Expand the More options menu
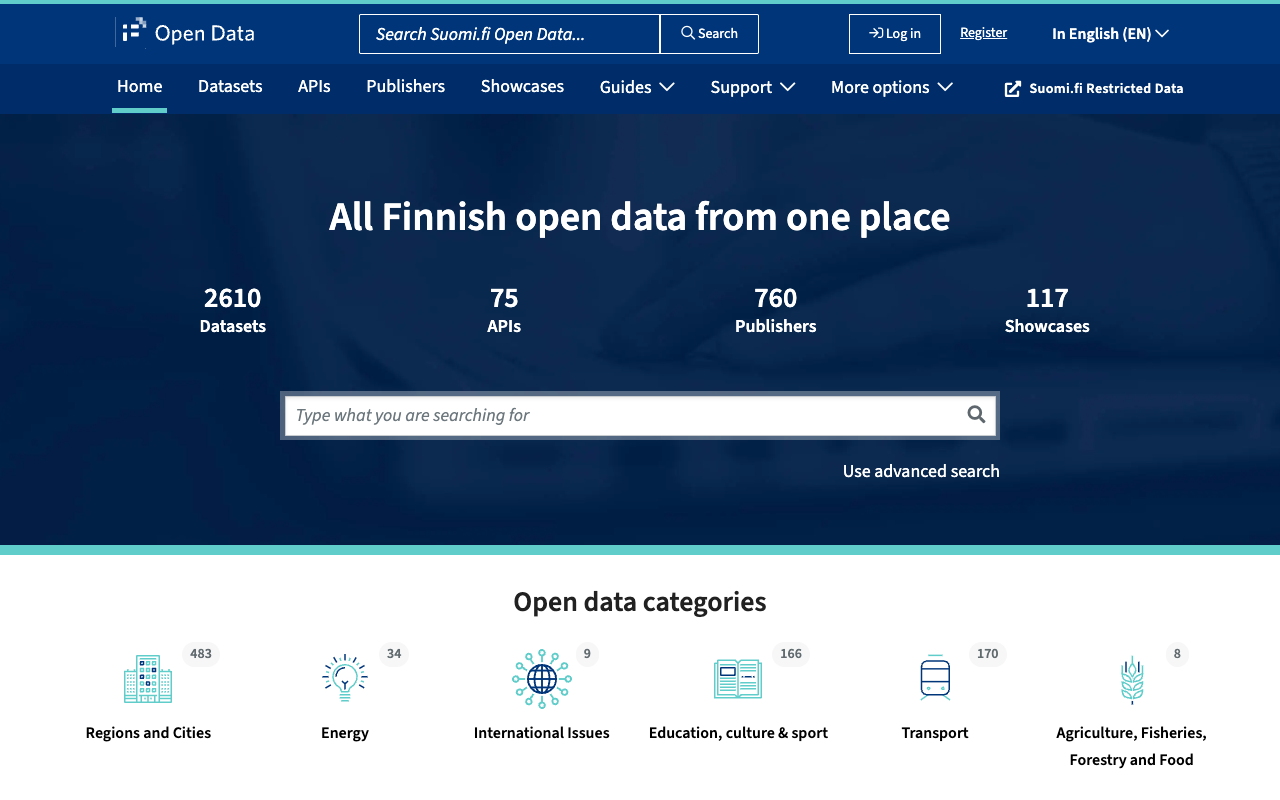This screenshot has height=800, width=1280. 892,87
